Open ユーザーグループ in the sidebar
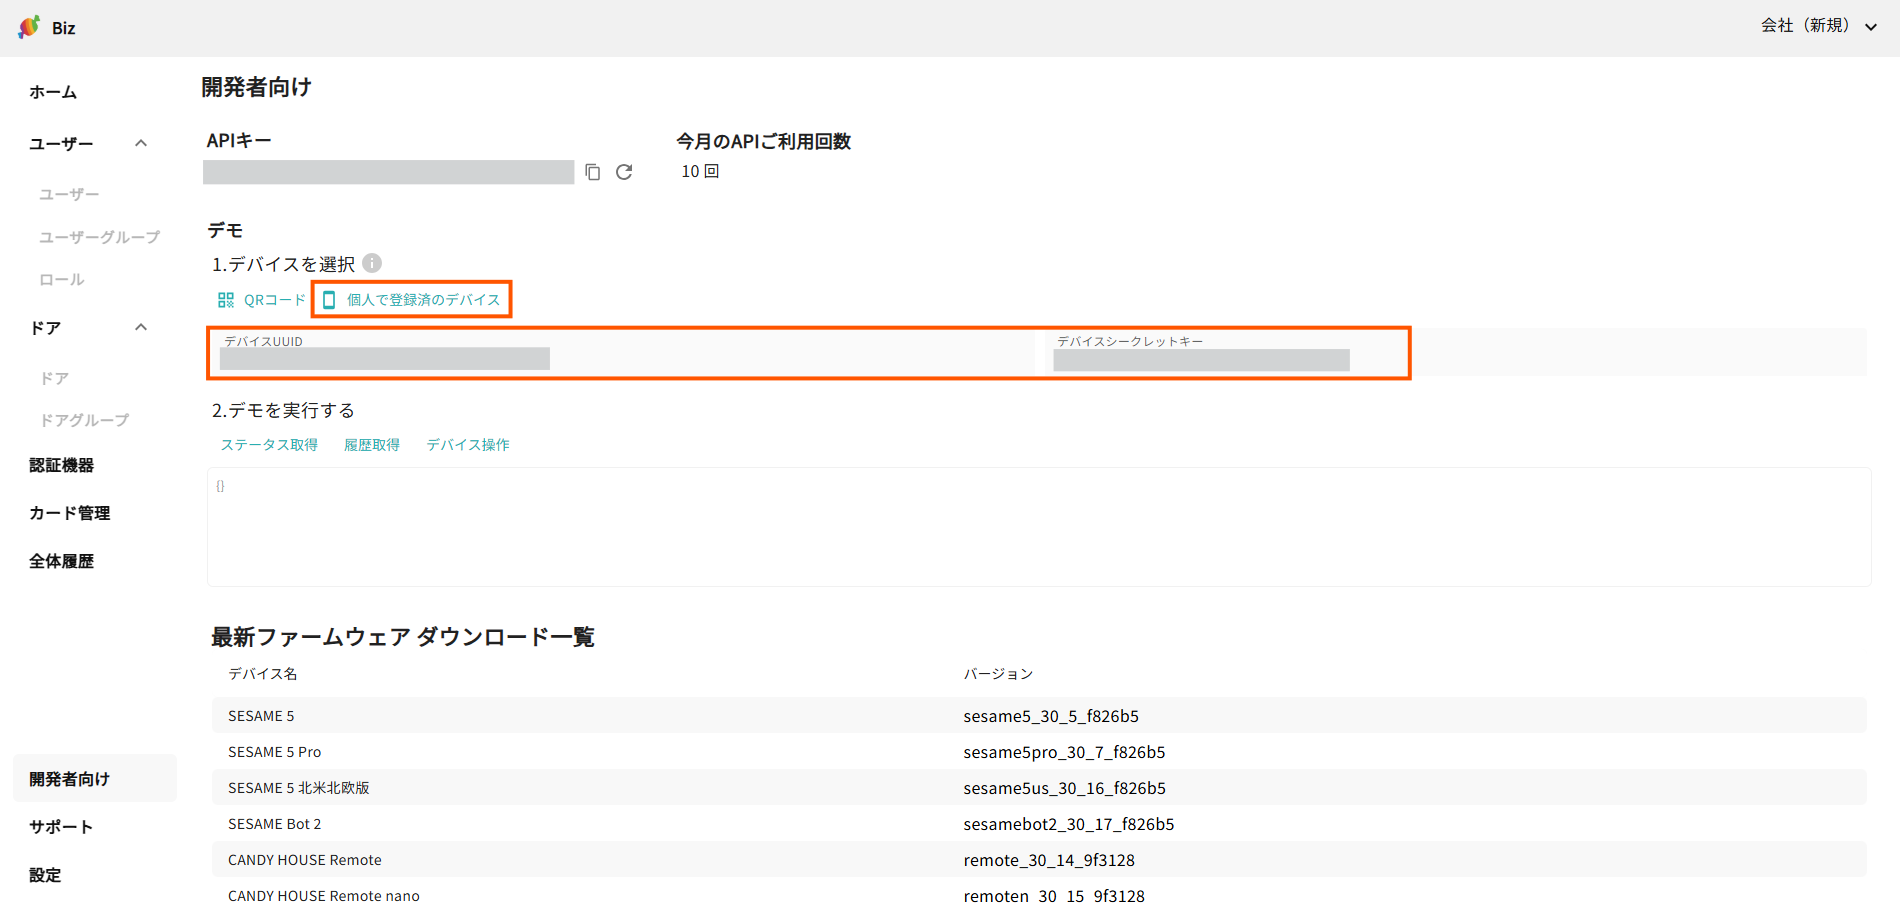The image size is (1900, 903). pos(99,237)
